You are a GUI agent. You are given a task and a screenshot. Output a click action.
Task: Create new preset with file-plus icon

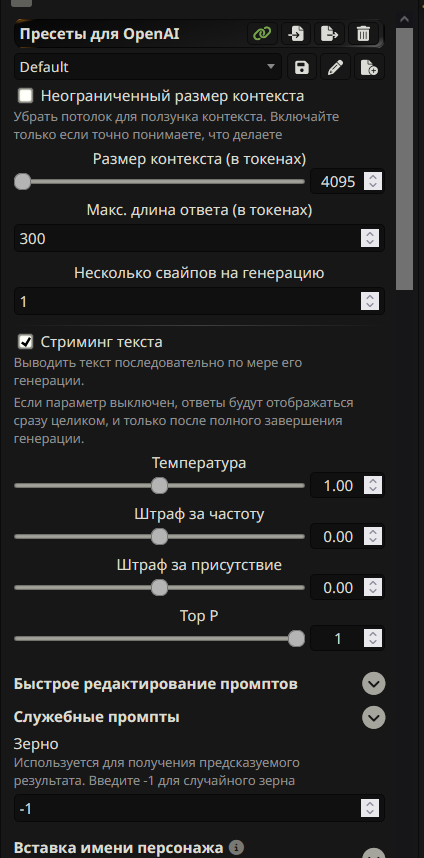pos(369,67)
